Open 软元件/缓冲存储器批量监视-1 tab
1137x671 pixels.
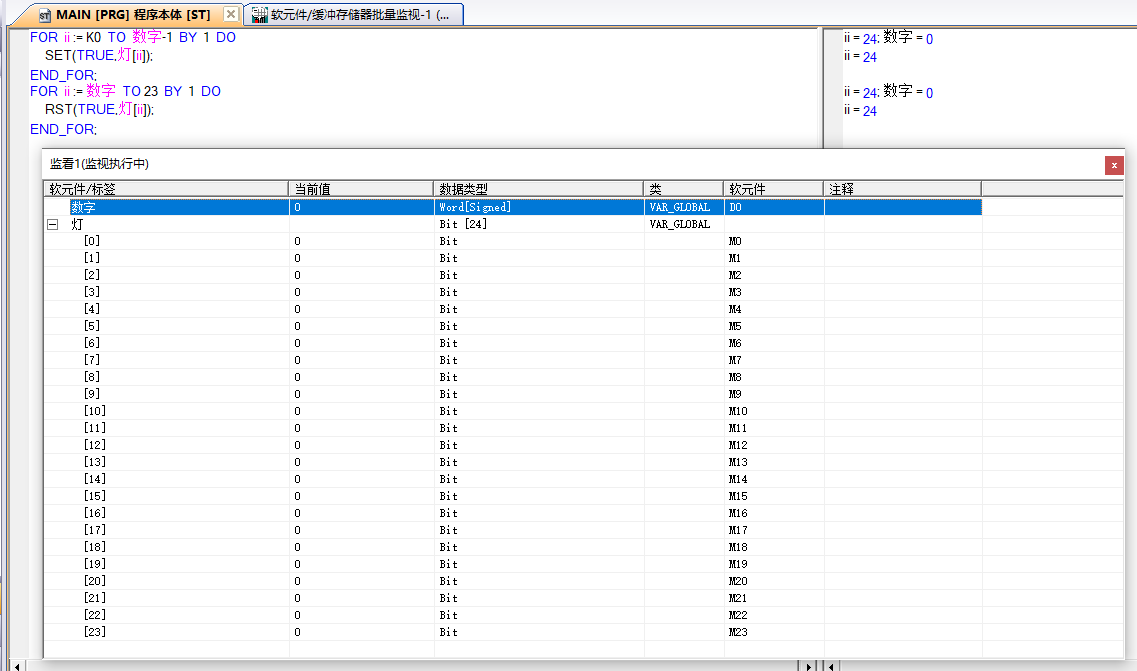tap(359, 15)
